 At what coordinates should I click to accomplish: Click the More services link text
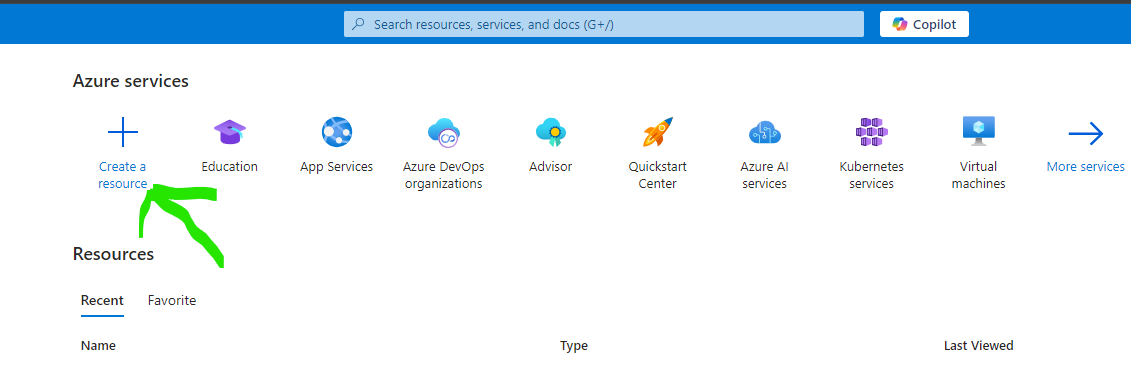(1086, 167)
